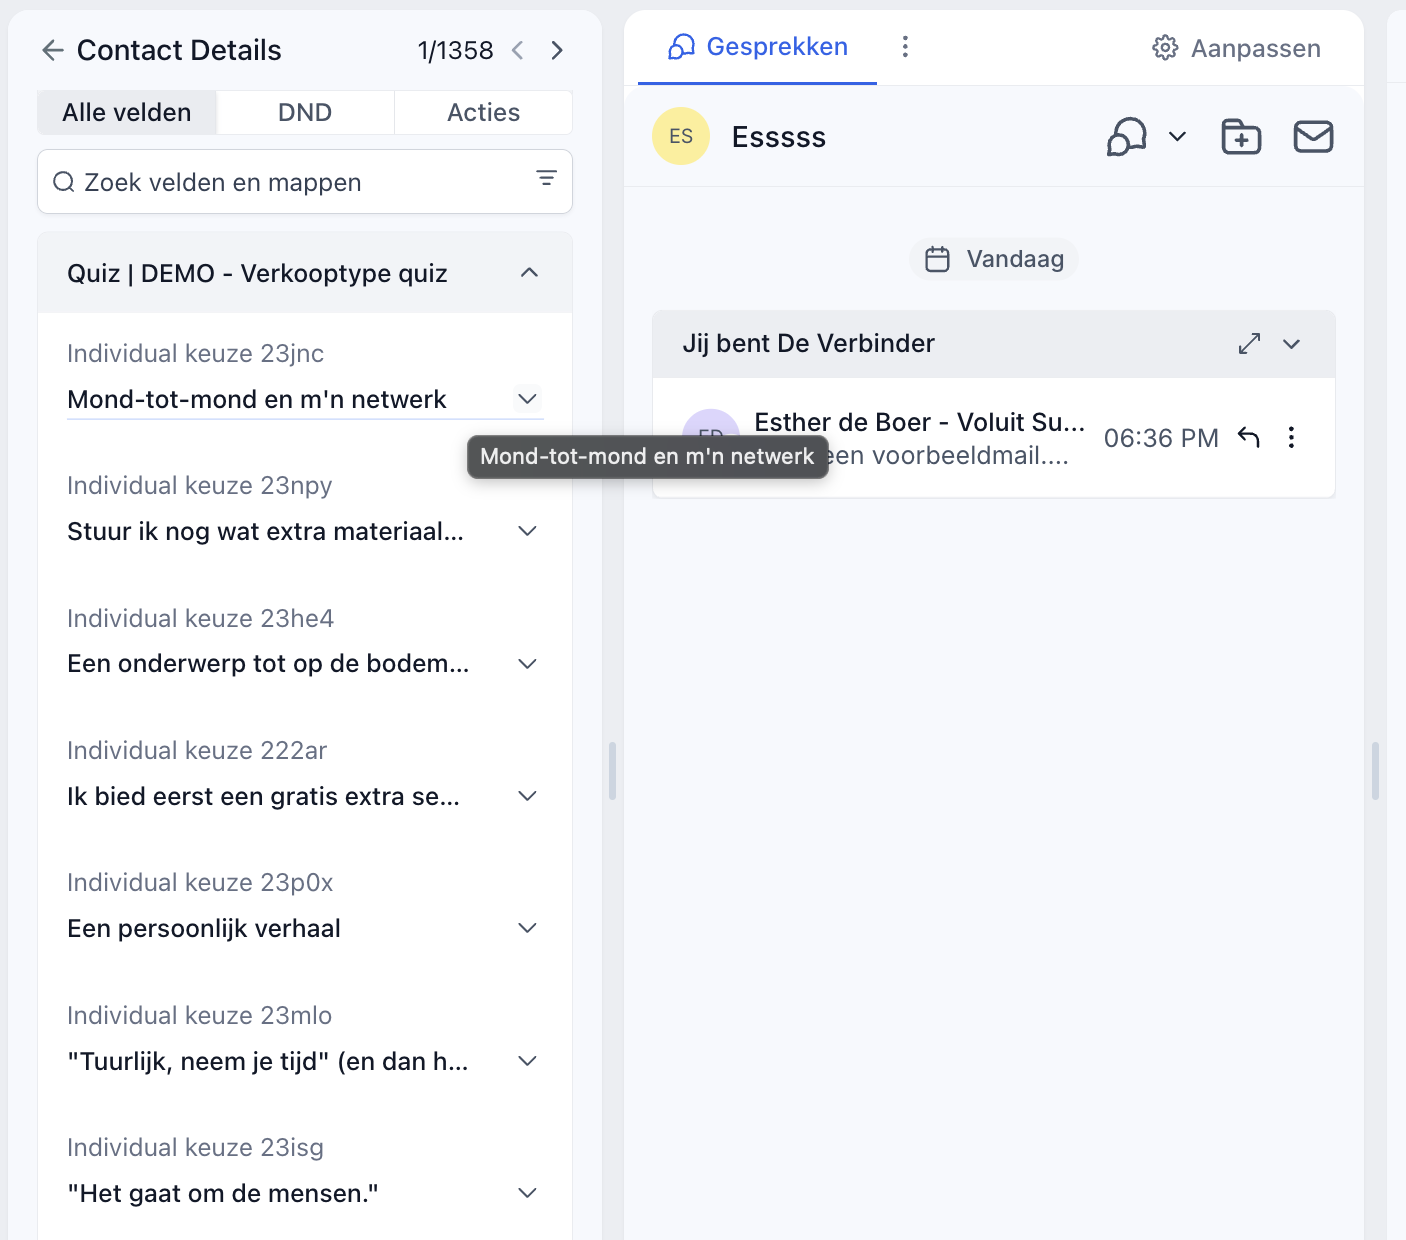Go back using the Contact Details arrow

tap(53, 50)
